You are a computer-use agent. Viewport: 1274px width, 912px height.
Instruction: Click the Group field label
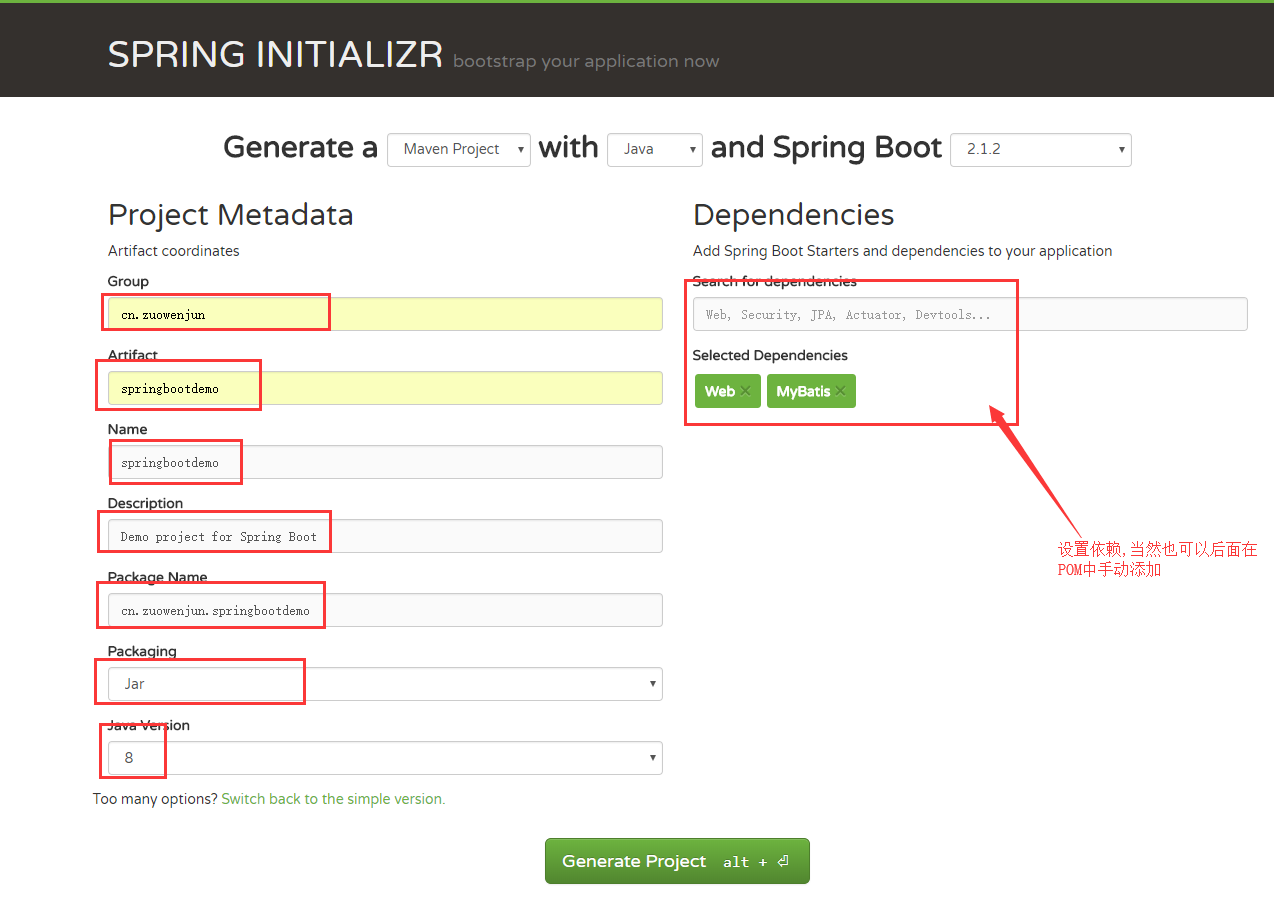128,281
